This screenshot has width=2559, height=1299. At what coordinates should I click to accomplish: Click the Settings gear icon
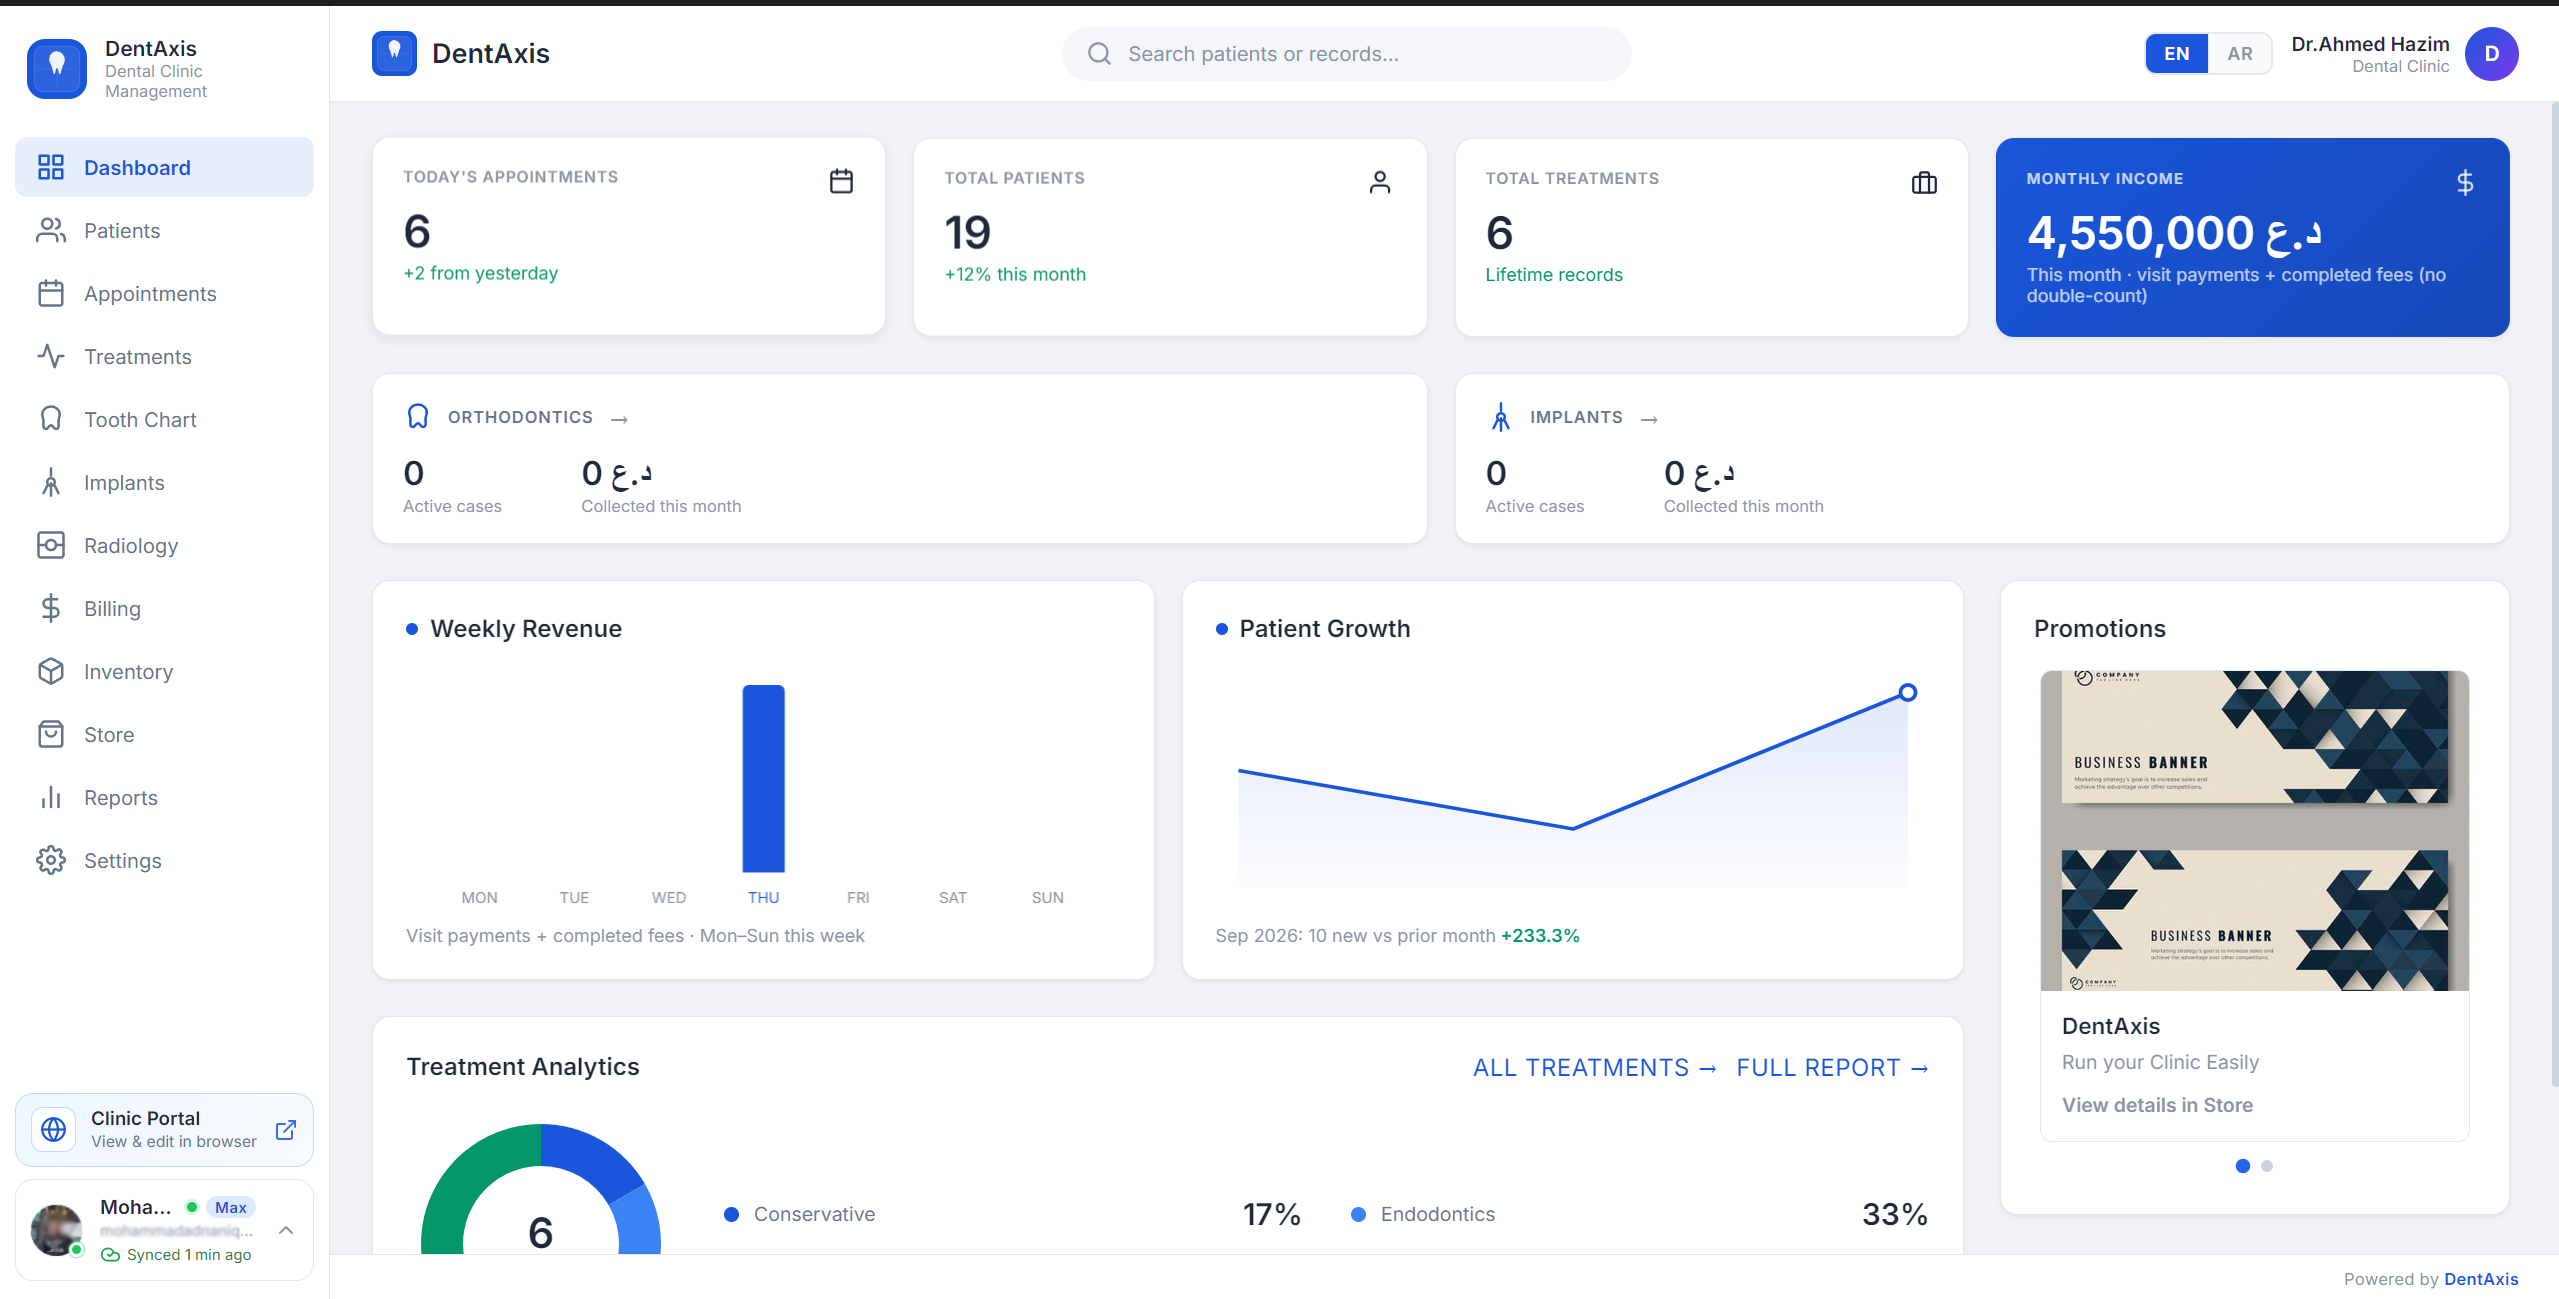click(x=51, y=860)
